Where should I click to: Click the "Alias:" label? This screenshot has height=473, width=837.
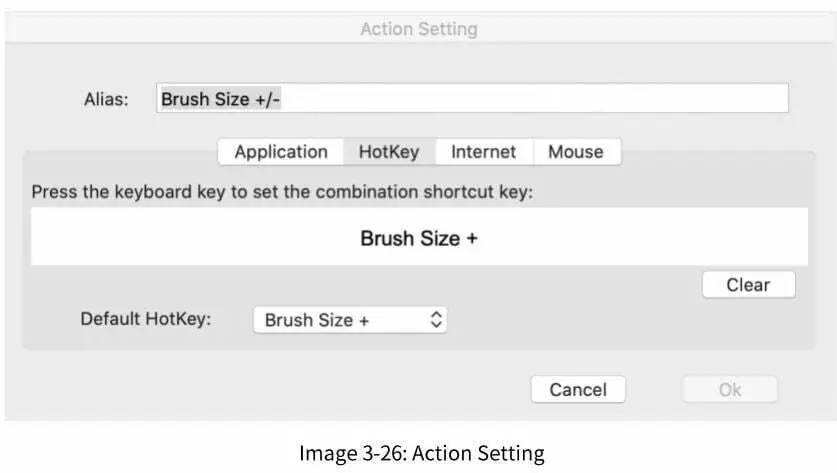(x=106, y=100)
